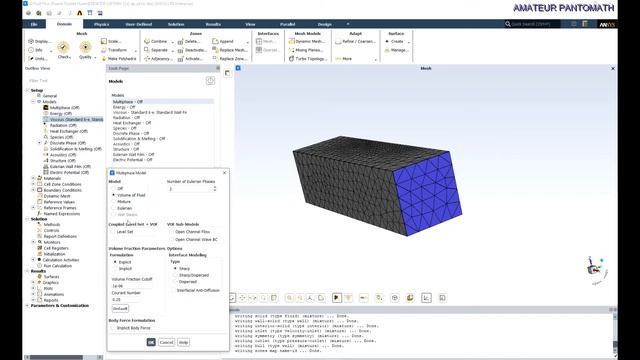Expand the Cell Zone Conditions tree node
Screen dimensions: 640x360
coord(33,184)
